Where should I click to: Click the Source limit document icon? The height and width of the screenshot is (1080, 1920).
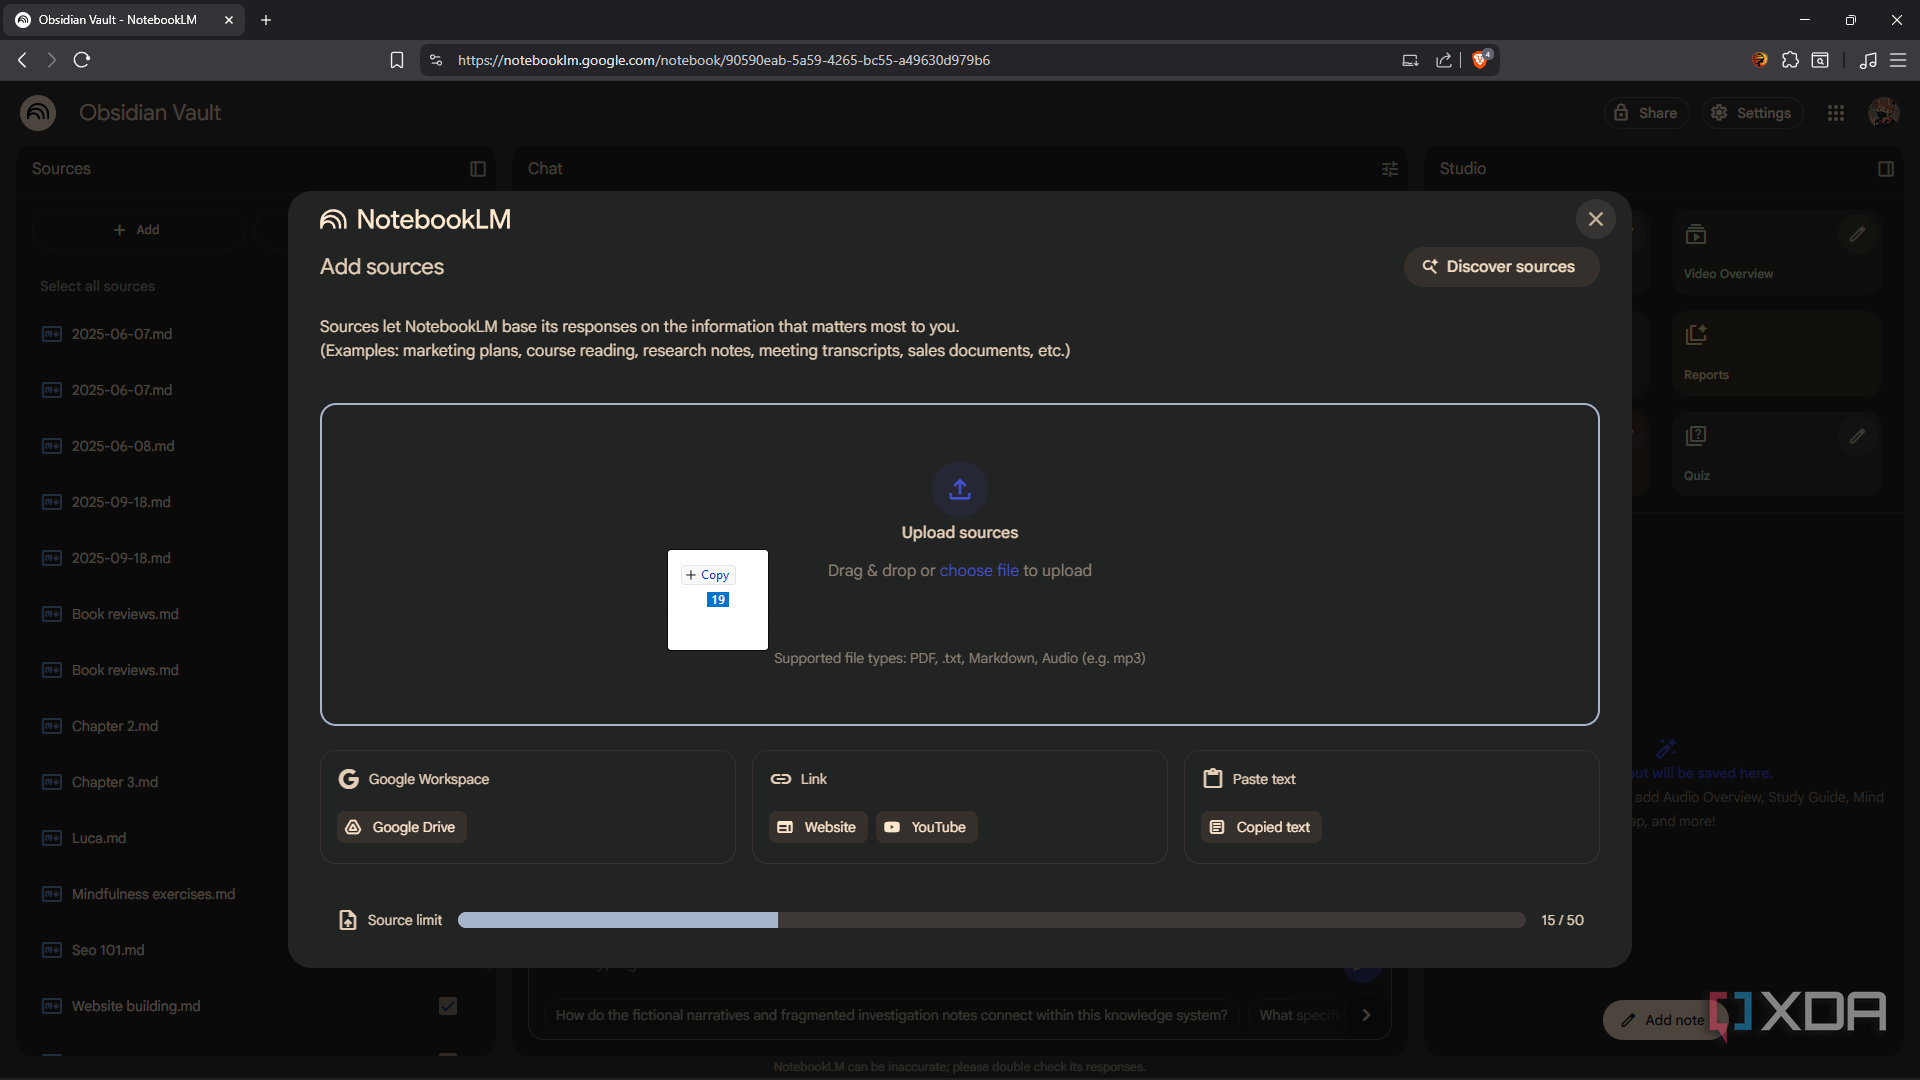[x=348, y=920]
